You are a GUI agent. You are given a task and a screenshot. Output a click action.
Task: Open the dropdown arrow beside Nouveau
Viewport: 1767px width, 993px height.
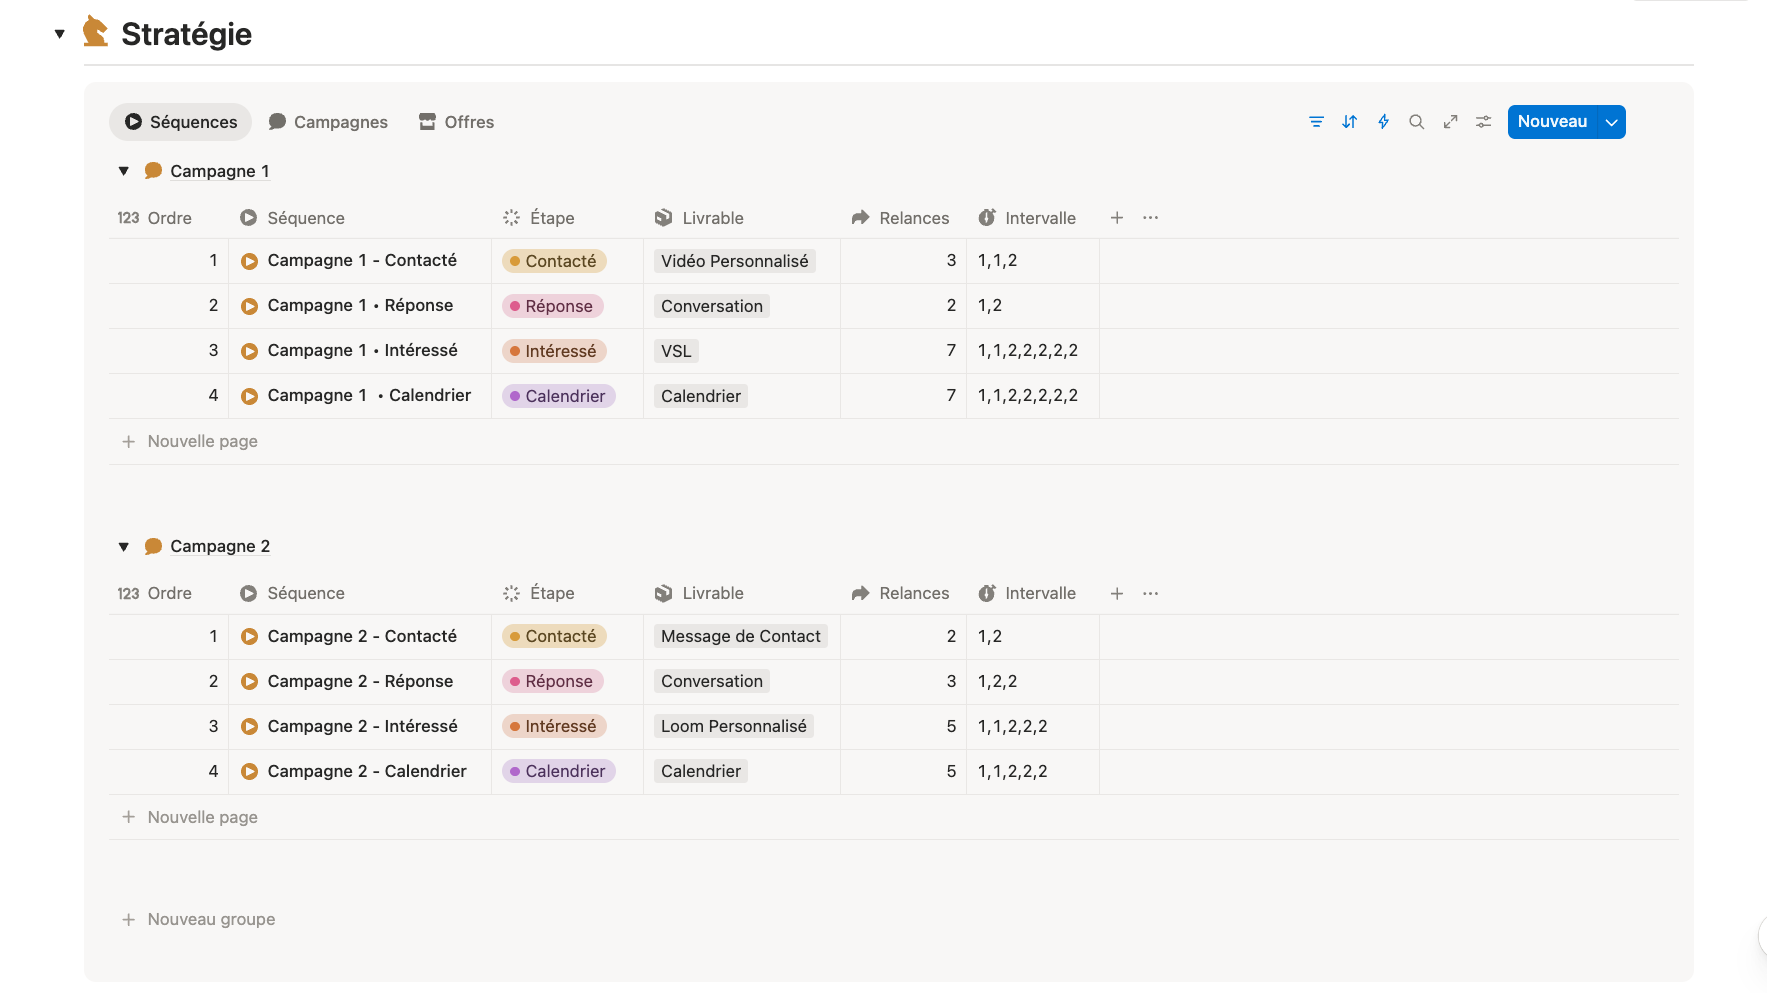(1611, 122)
